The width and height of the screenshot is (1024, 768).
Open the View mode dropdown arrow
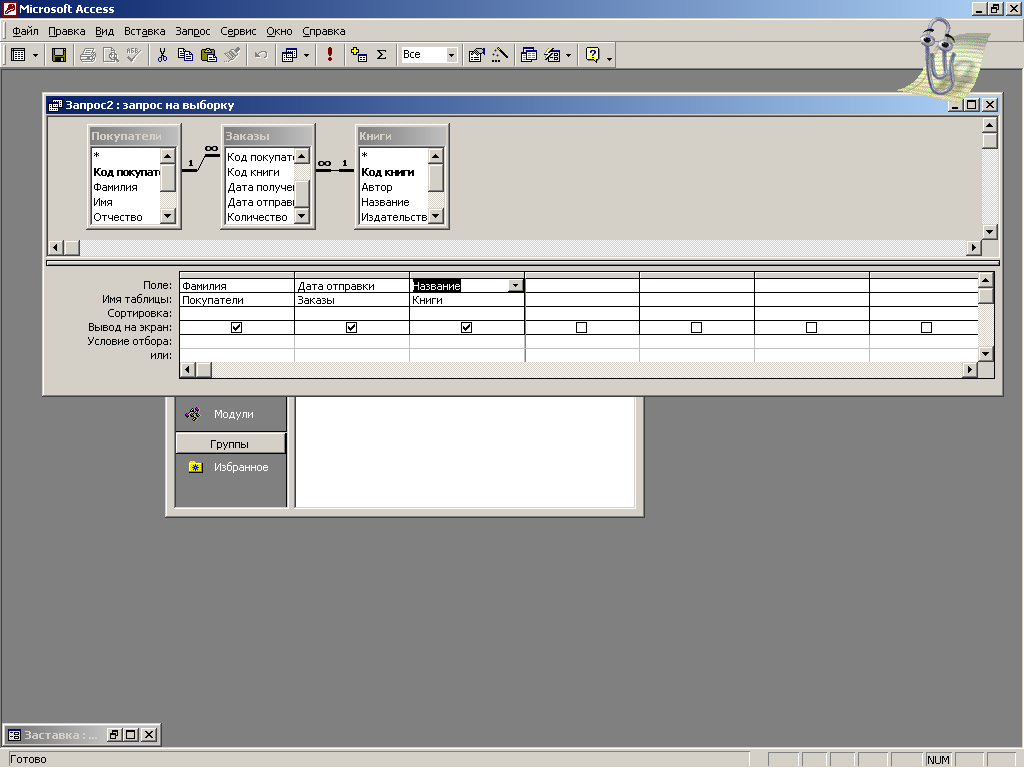35,56
